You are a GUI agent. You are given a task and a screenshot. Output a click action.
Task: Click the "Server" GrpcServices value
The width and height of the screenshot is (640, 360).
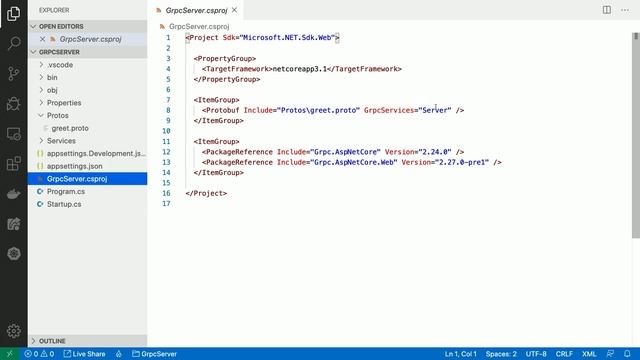tap(435, 110)
